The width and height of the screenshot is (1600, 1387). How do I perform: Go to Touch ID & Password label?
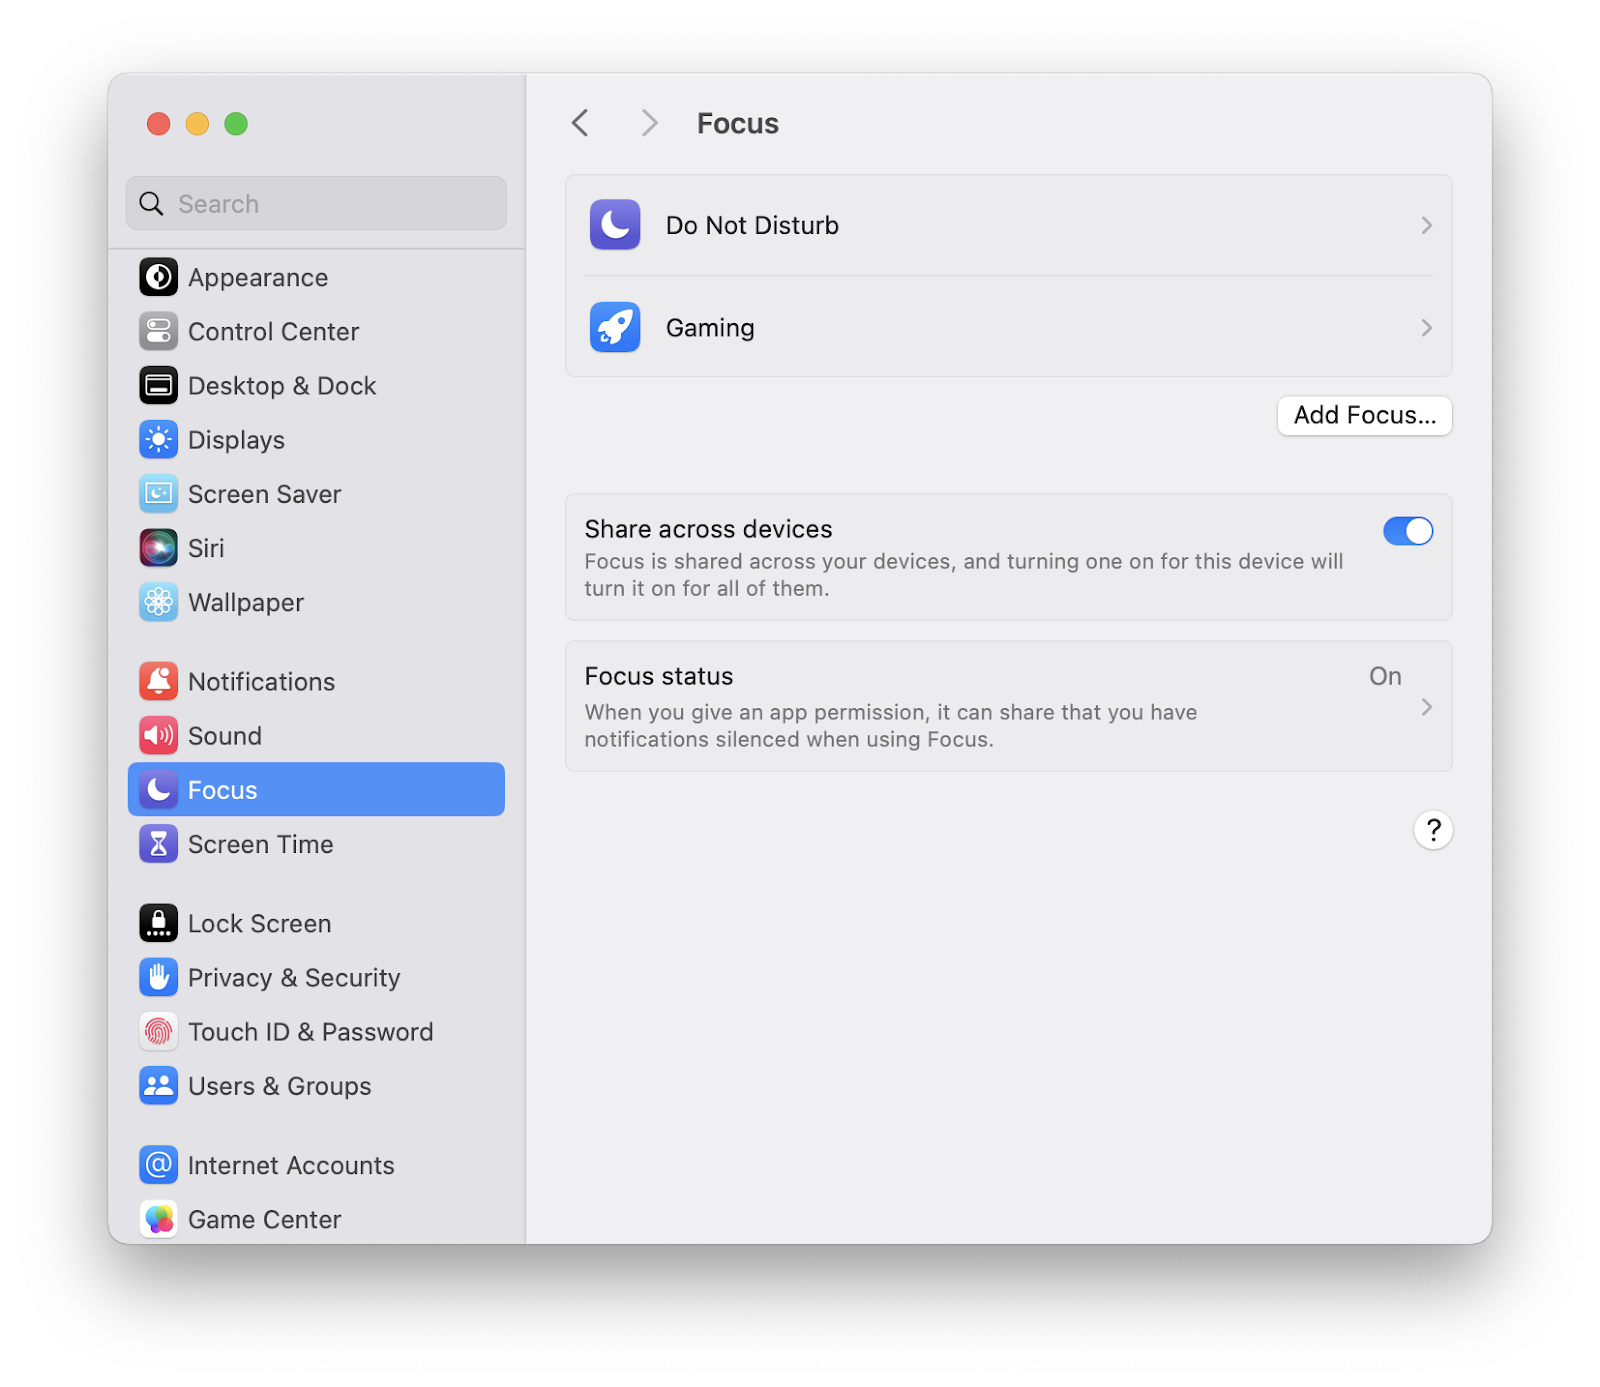(x=310, y=1032)
